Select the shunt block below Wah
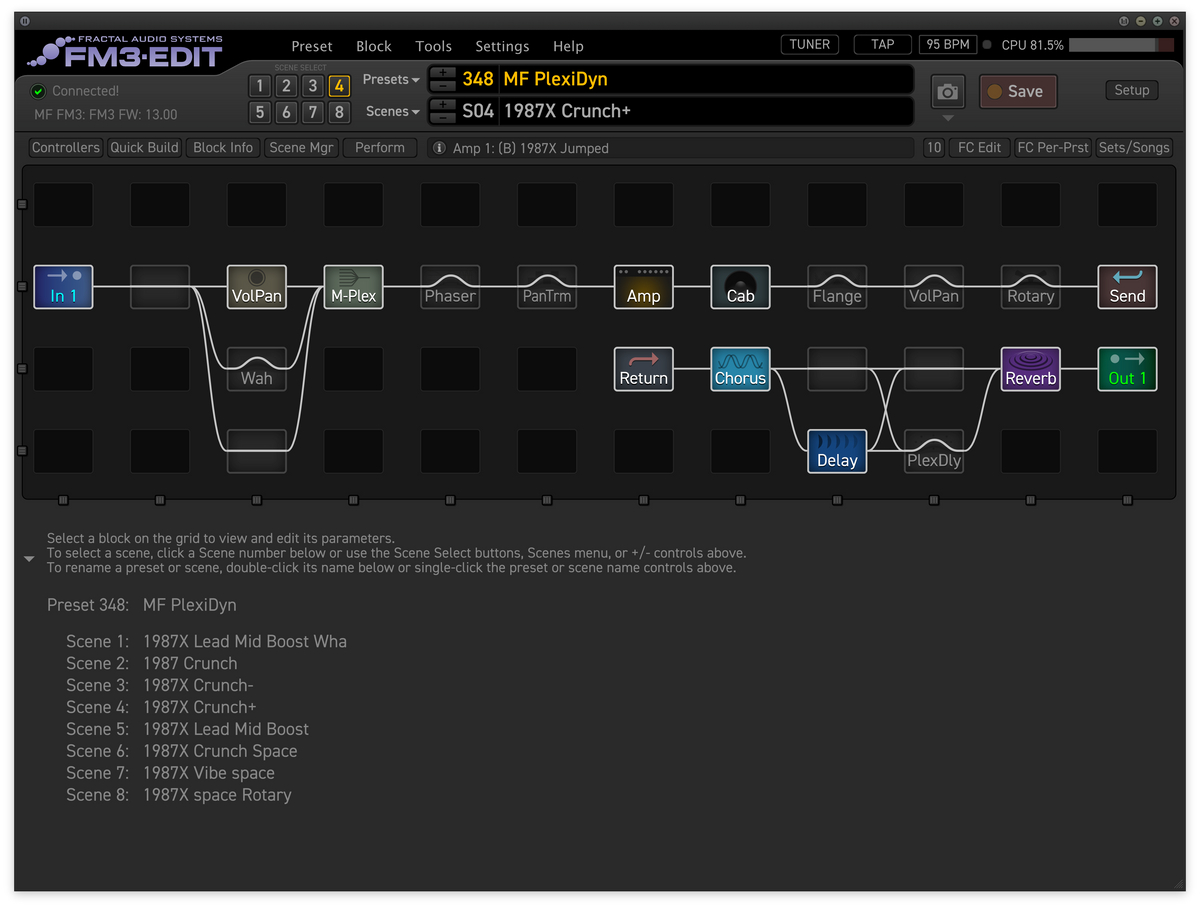This screenshot has height=908, width=1200. [257, 451]
